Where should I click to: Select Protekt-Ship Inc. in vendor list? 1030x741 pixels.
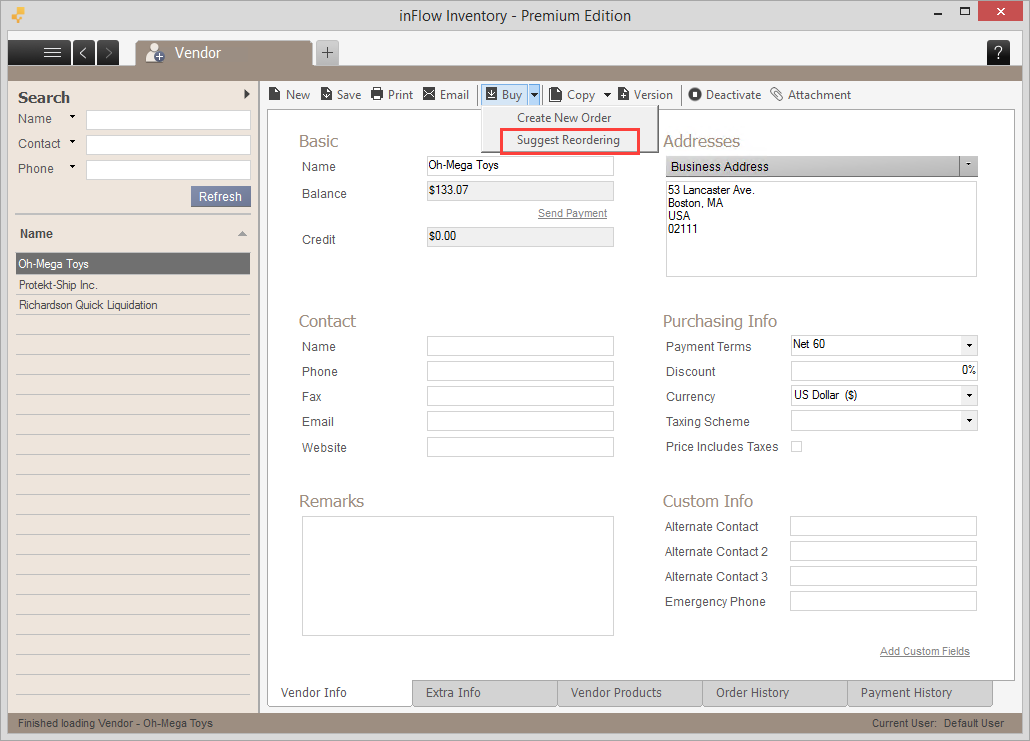[x=133, y=284]
